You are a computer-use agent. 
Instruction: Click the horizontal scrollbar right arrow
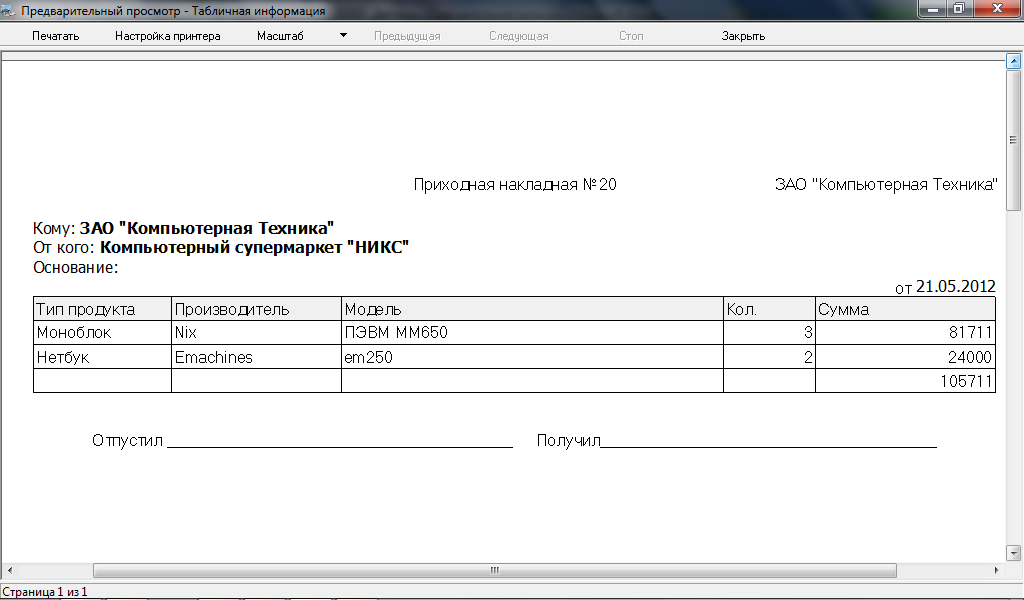[x=996, y=570]
